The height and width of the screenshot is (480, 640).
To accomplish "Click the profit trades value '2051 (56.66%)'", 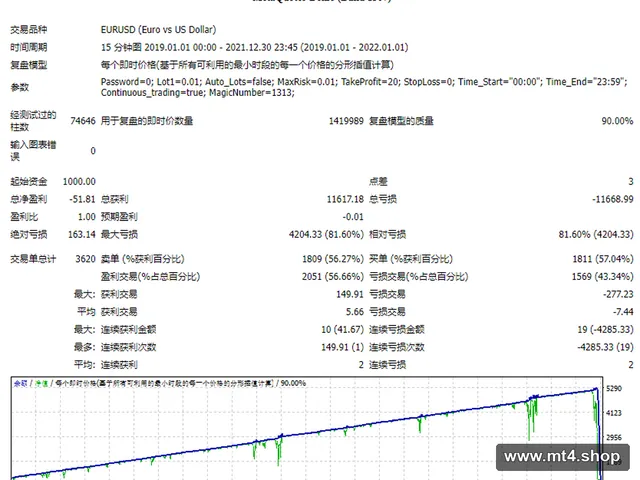I will pos(333,277).
